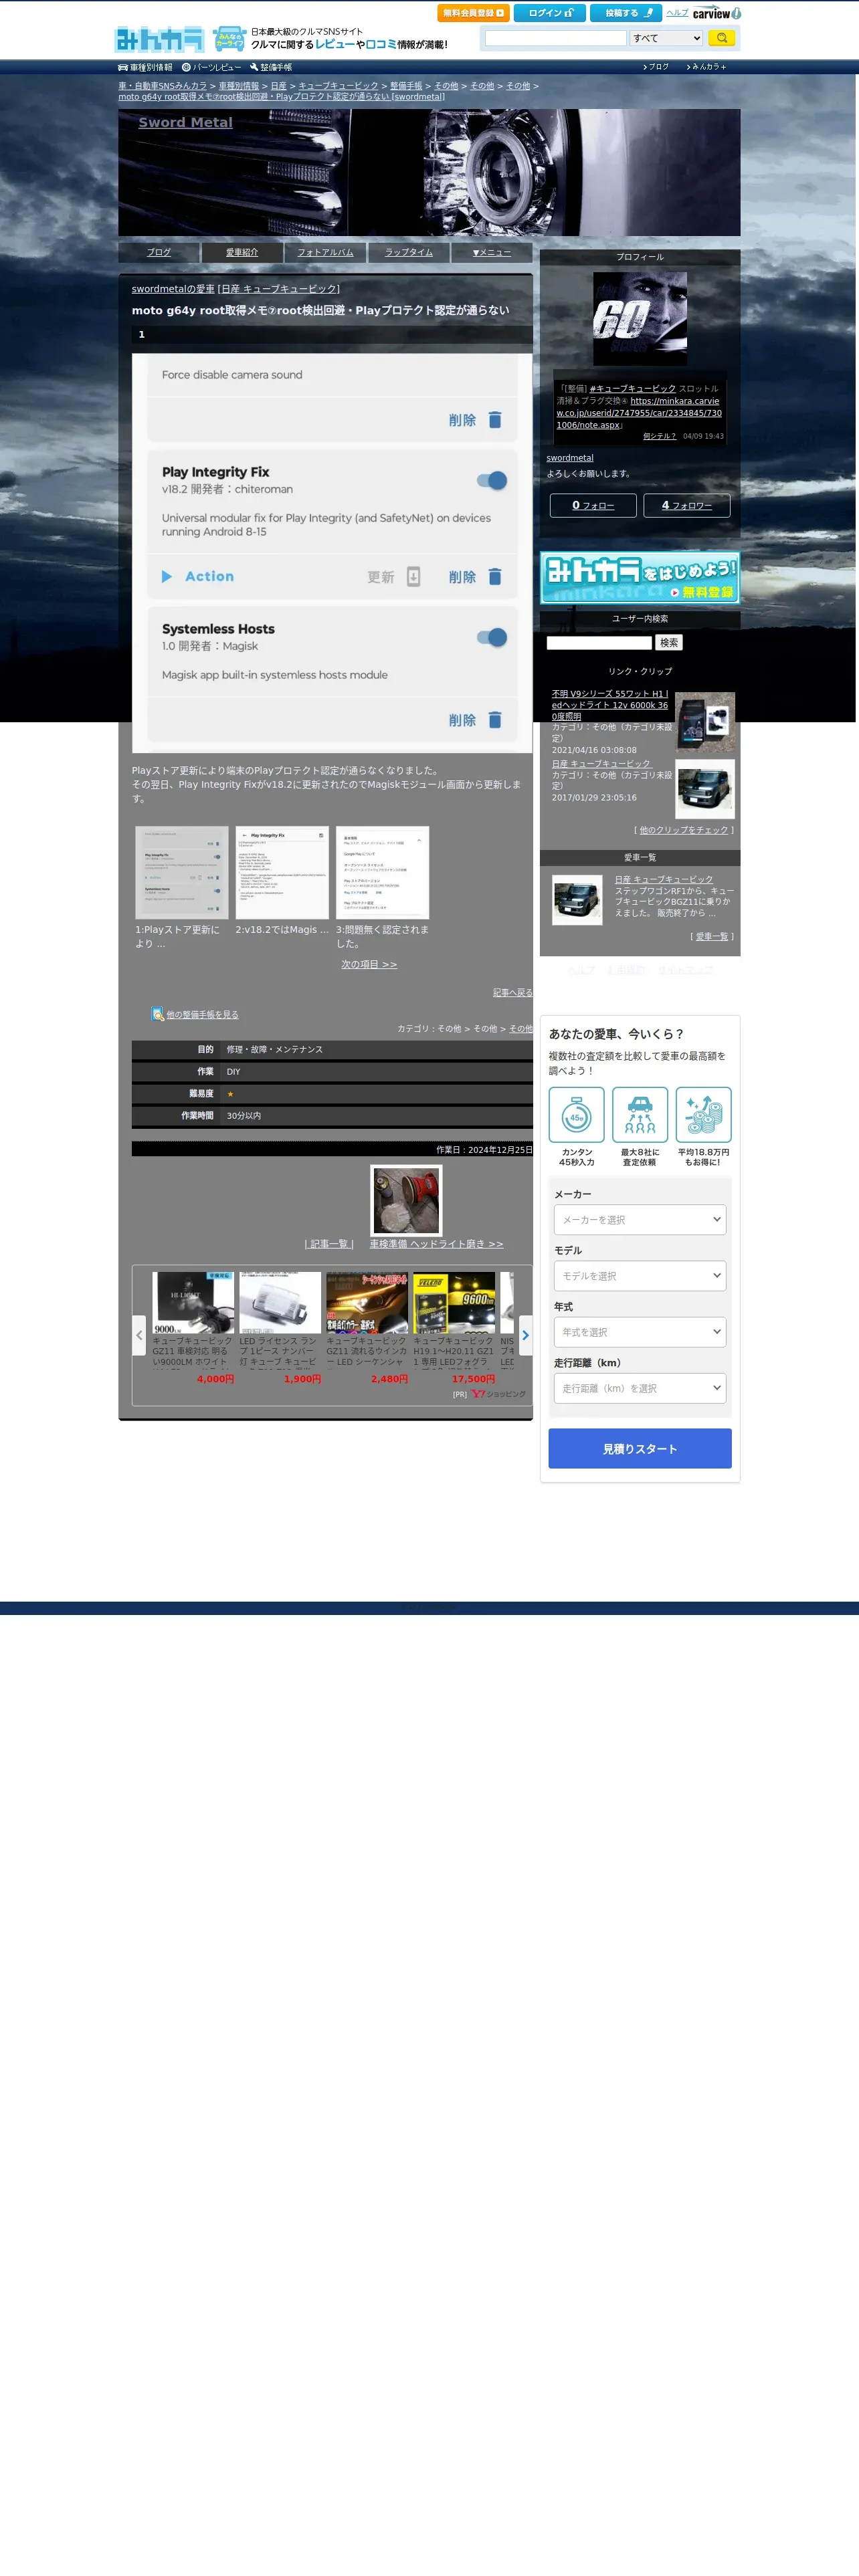Click the 4 フォロワー button

tap(686, 506)
